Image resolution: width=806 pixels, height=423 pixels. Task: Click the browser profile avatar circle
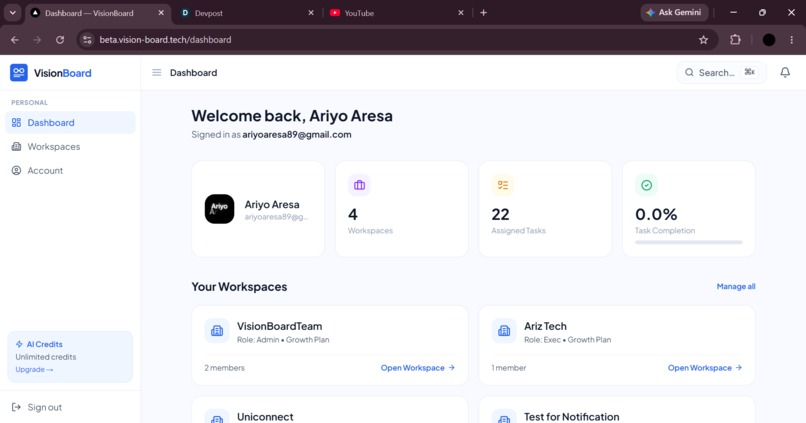tap(768, 40)
